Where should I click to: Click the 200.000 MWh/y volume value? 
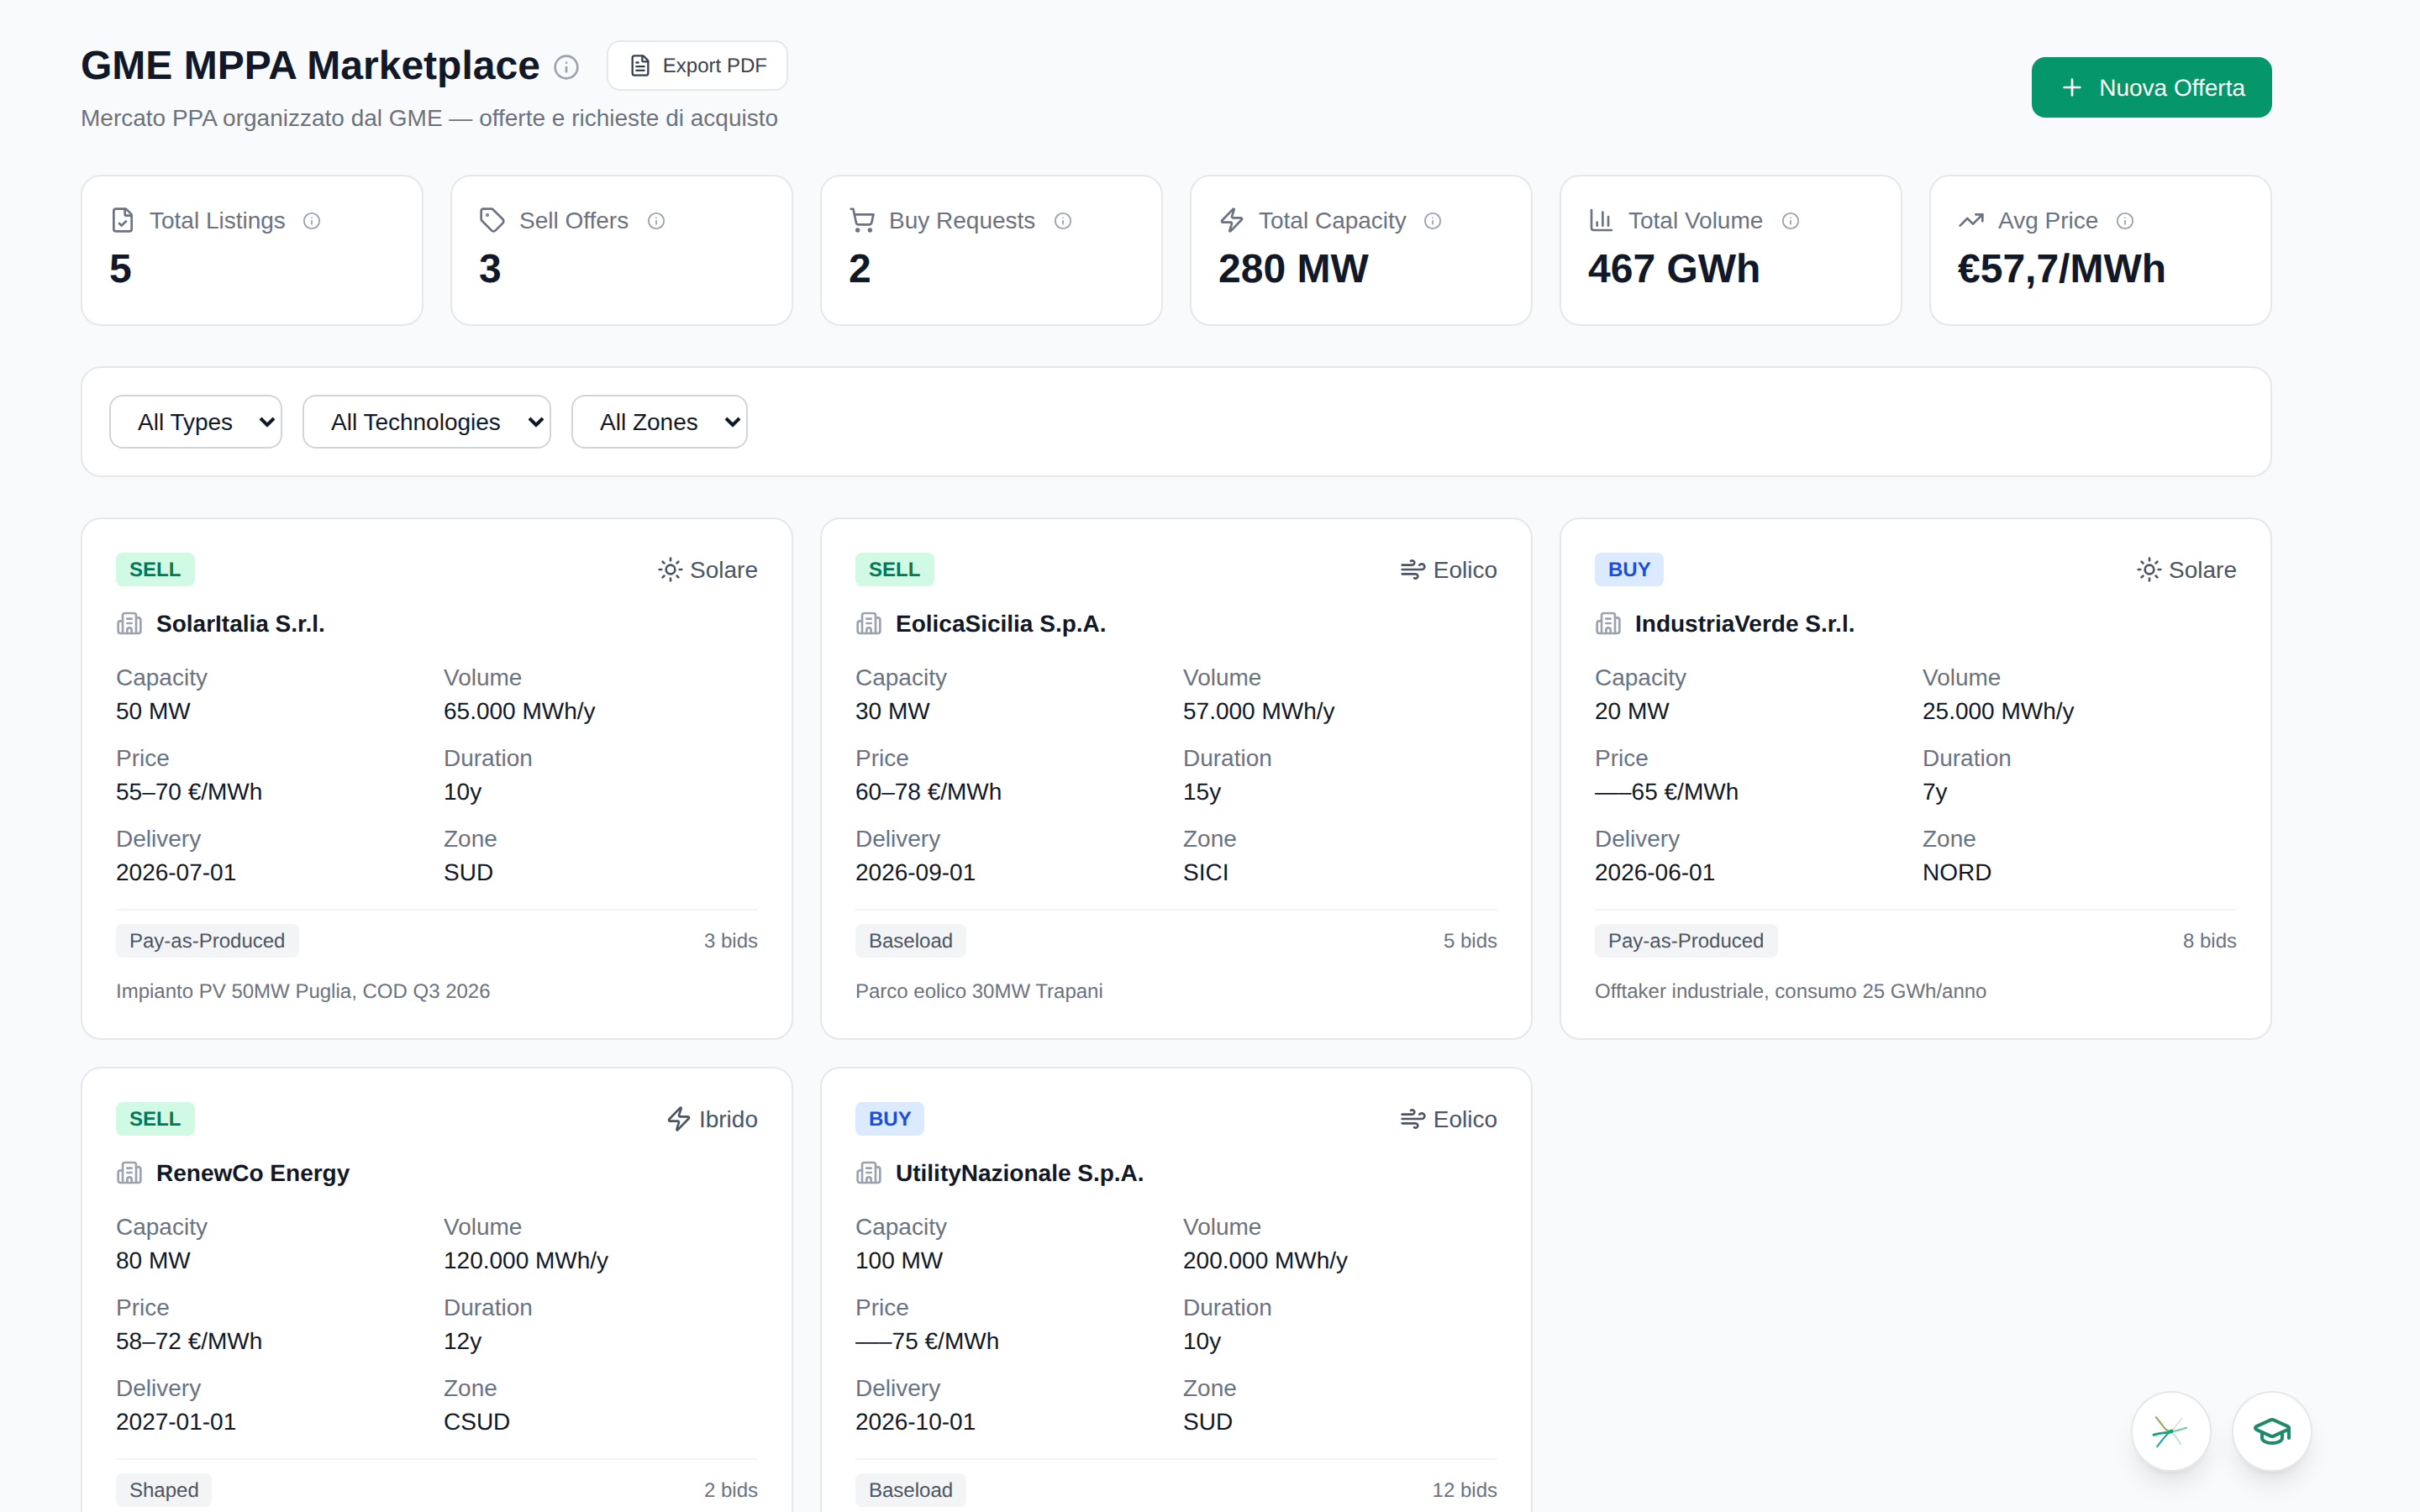click(1265, 1261)
